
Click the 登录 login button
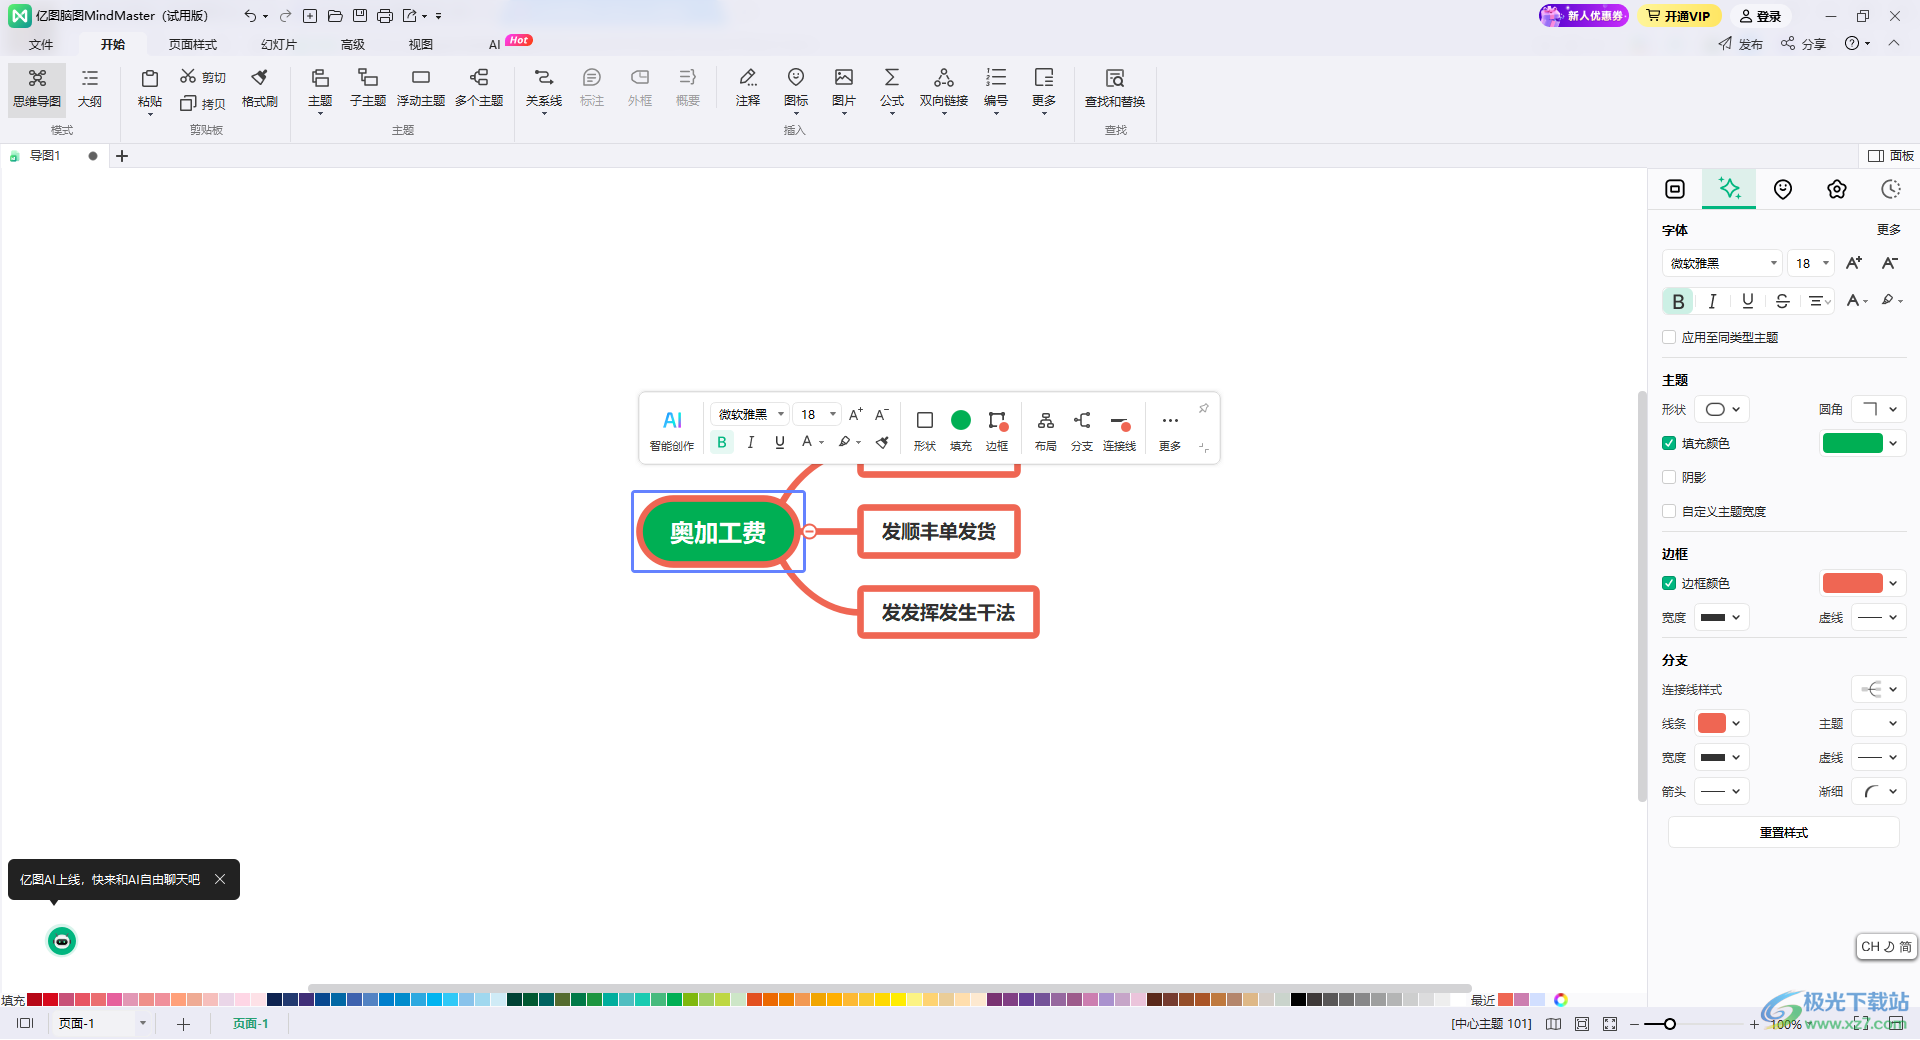(1760, 16)
